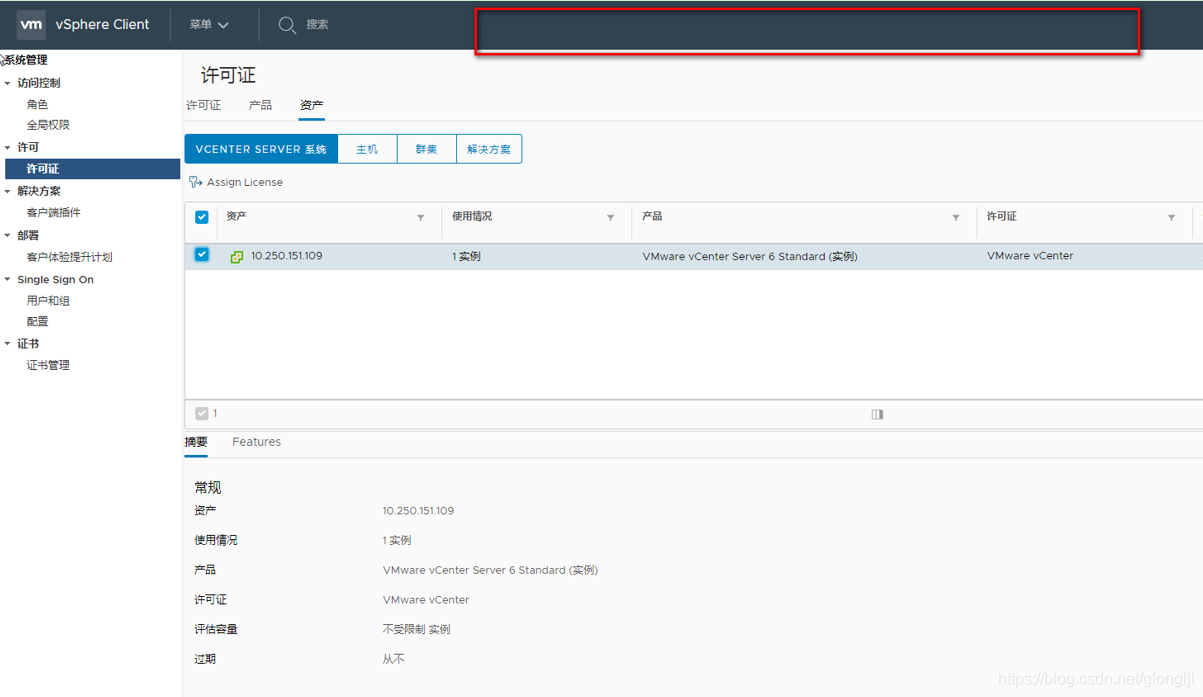Click the 从不 expiry value
1203x697 pixels.
click(x=393, y=660)
